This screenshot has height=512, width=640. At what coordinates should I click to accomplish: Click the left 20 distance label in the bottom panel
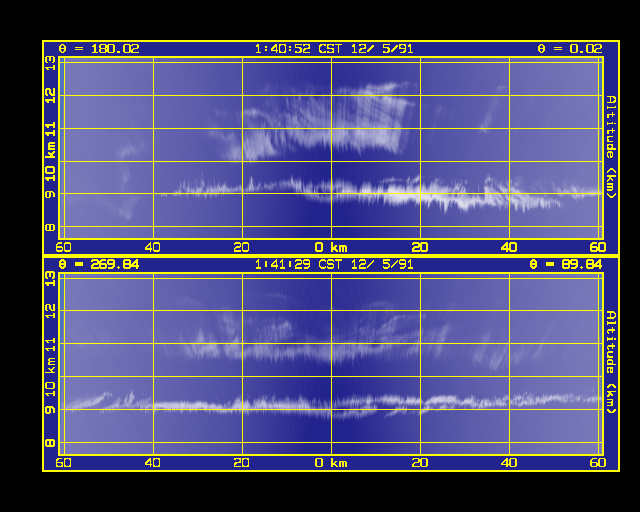pyautogui.click(x=242, y=463)
